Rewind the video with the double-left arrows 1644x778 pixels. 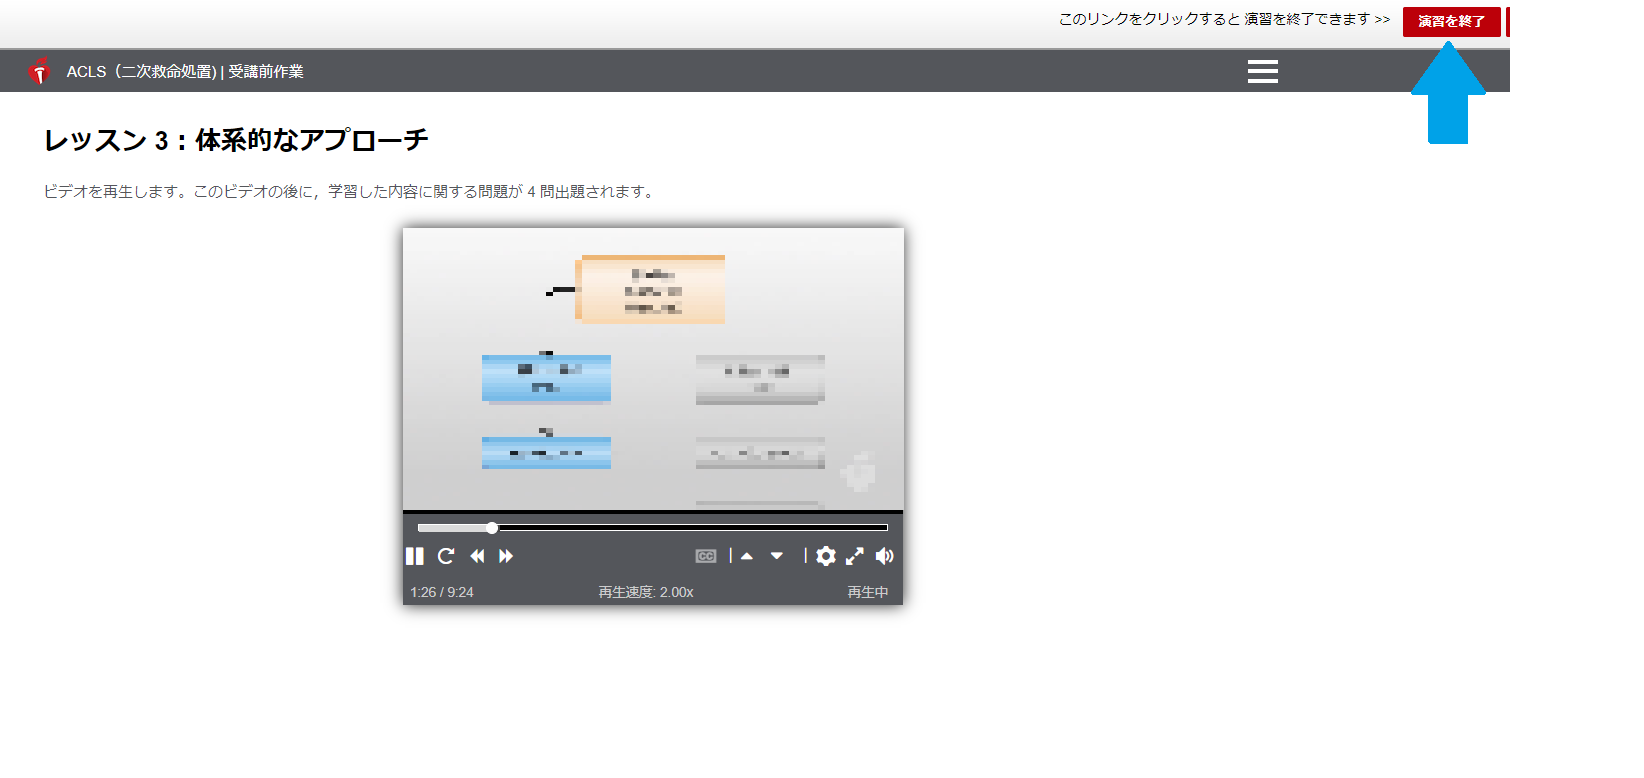click(x=477, y=556)
